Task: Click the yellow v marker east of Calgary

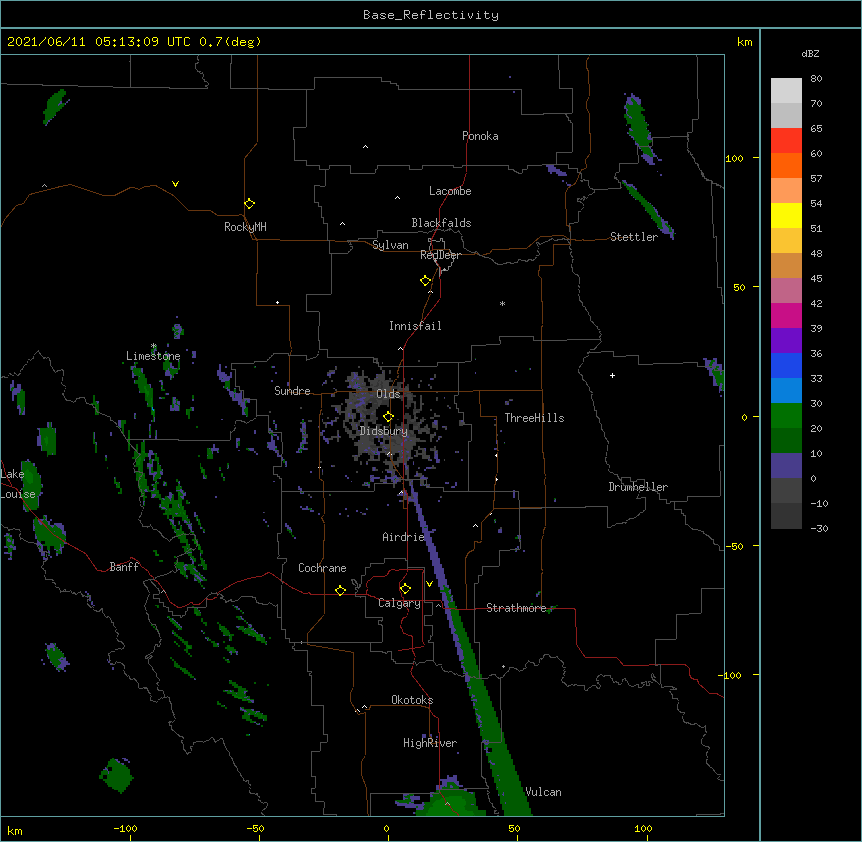Action: tap(429, 584)
